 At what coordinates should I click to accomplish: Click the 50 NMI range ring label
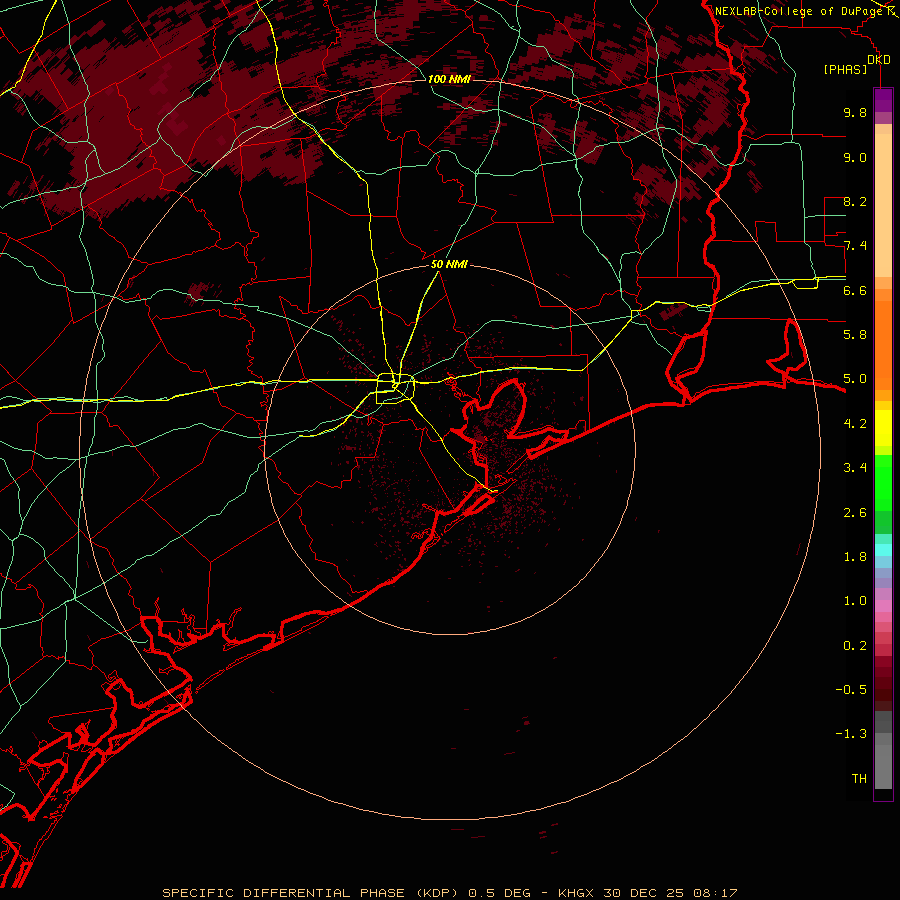(449, 264)
